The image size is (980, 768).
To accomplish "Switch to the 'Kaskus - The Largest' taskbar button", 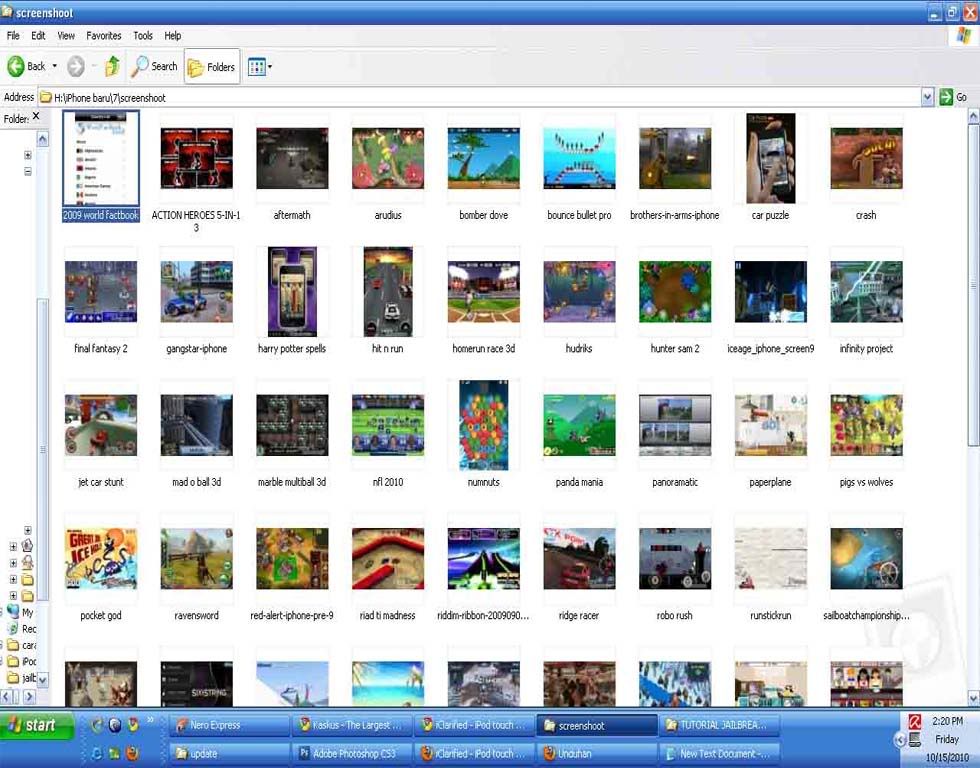I will [x=352, y=726].
